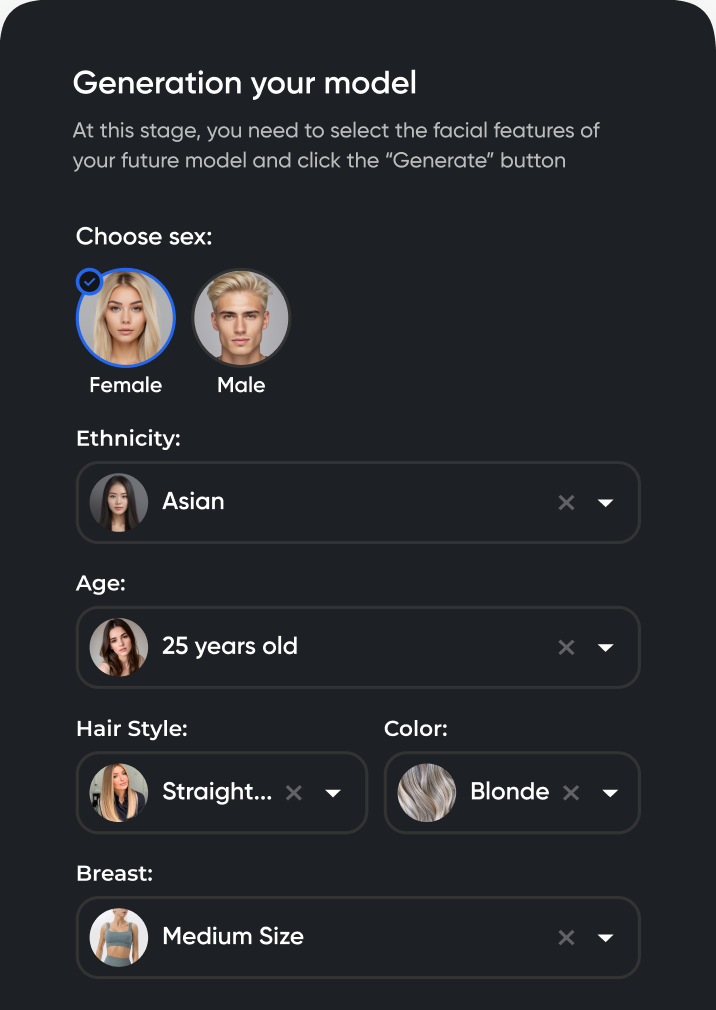
Task: Expand the Hair Style dropdown arrow
Action: (334, 793)
